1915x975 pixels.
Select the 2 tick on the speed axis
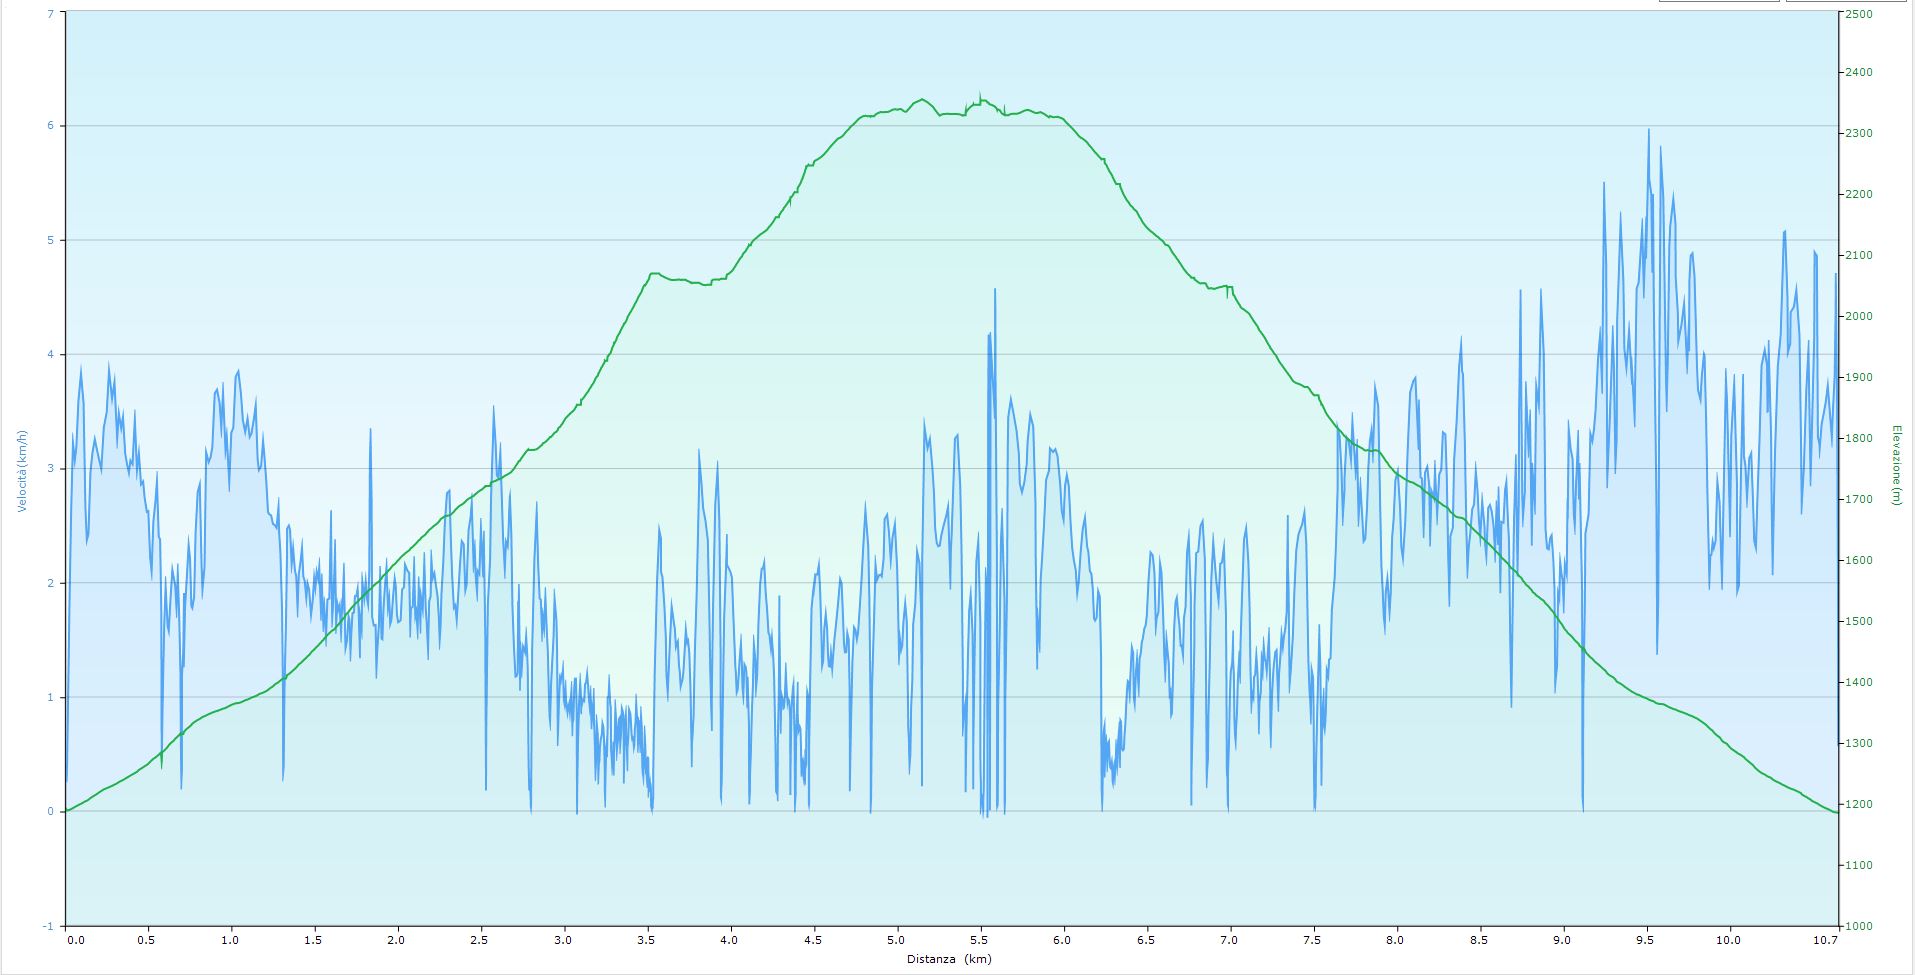pos(50,583)
